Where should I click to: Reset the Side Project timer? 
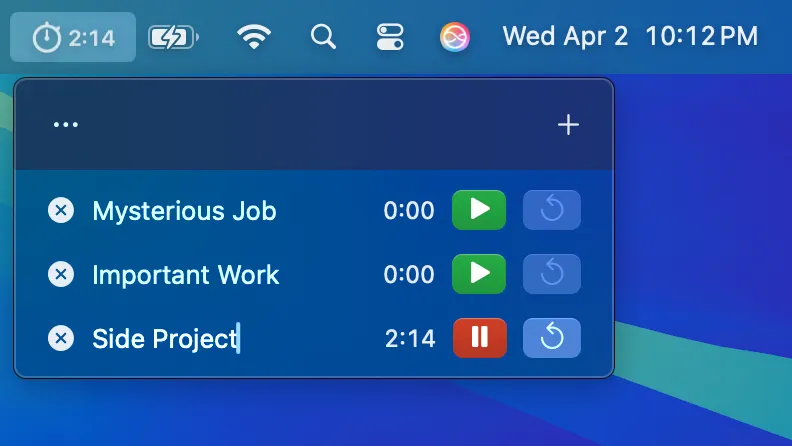click(552, 338)
